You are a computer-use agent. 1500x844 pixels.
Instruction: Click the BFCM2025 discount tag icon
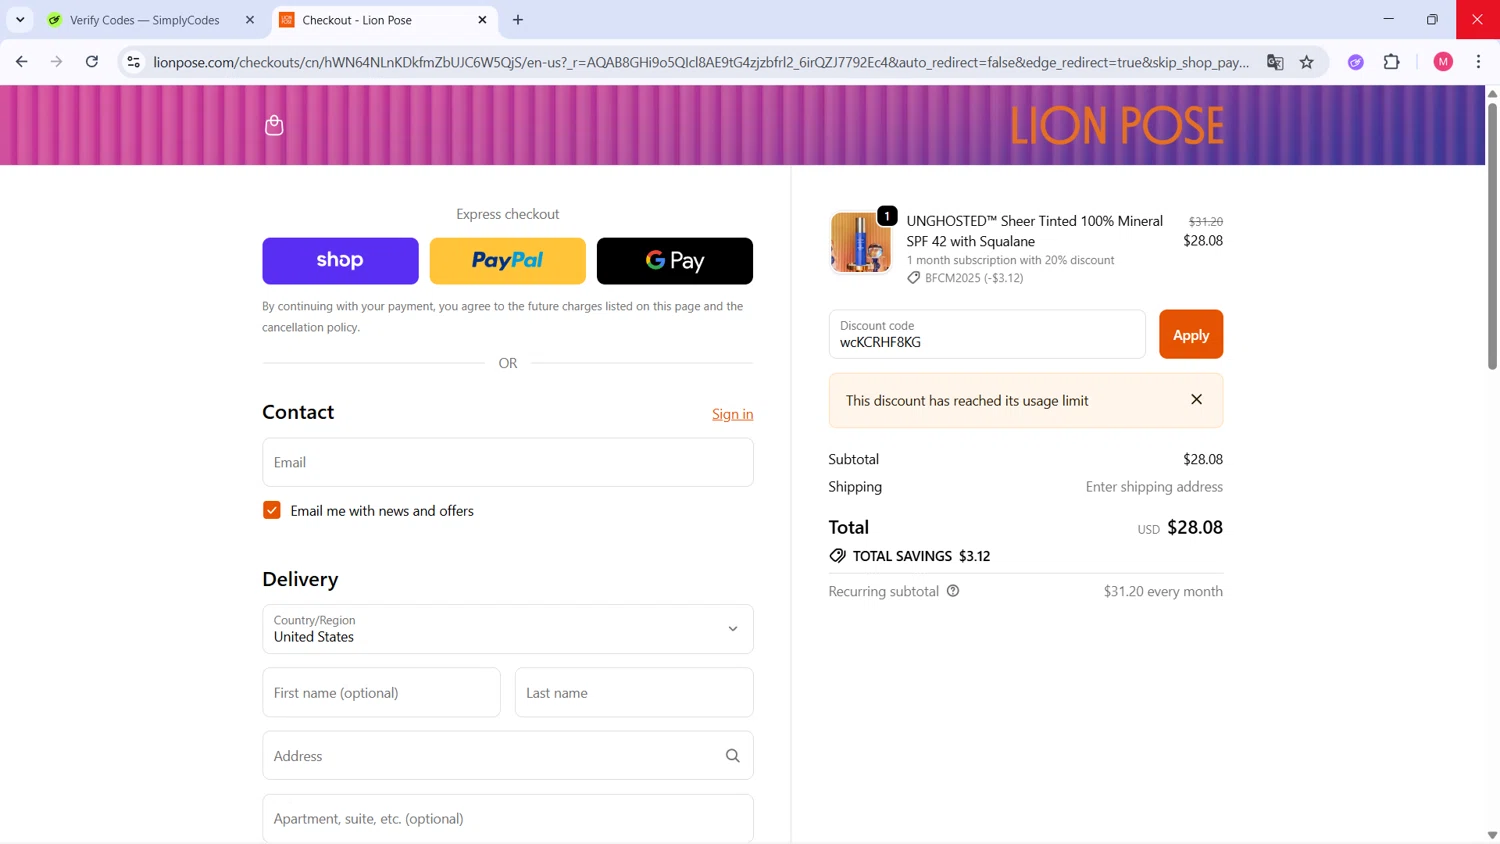point(913,278)
